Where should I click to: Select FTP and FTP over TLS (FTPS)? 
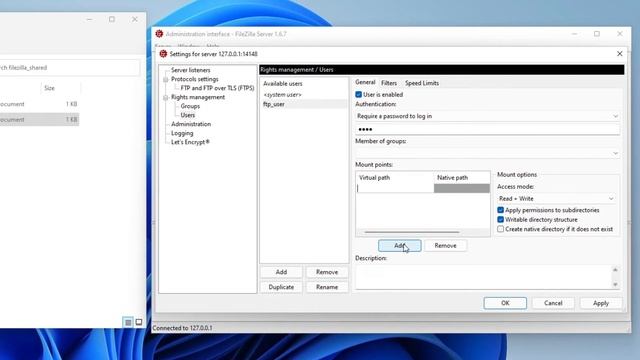point(217,88)
